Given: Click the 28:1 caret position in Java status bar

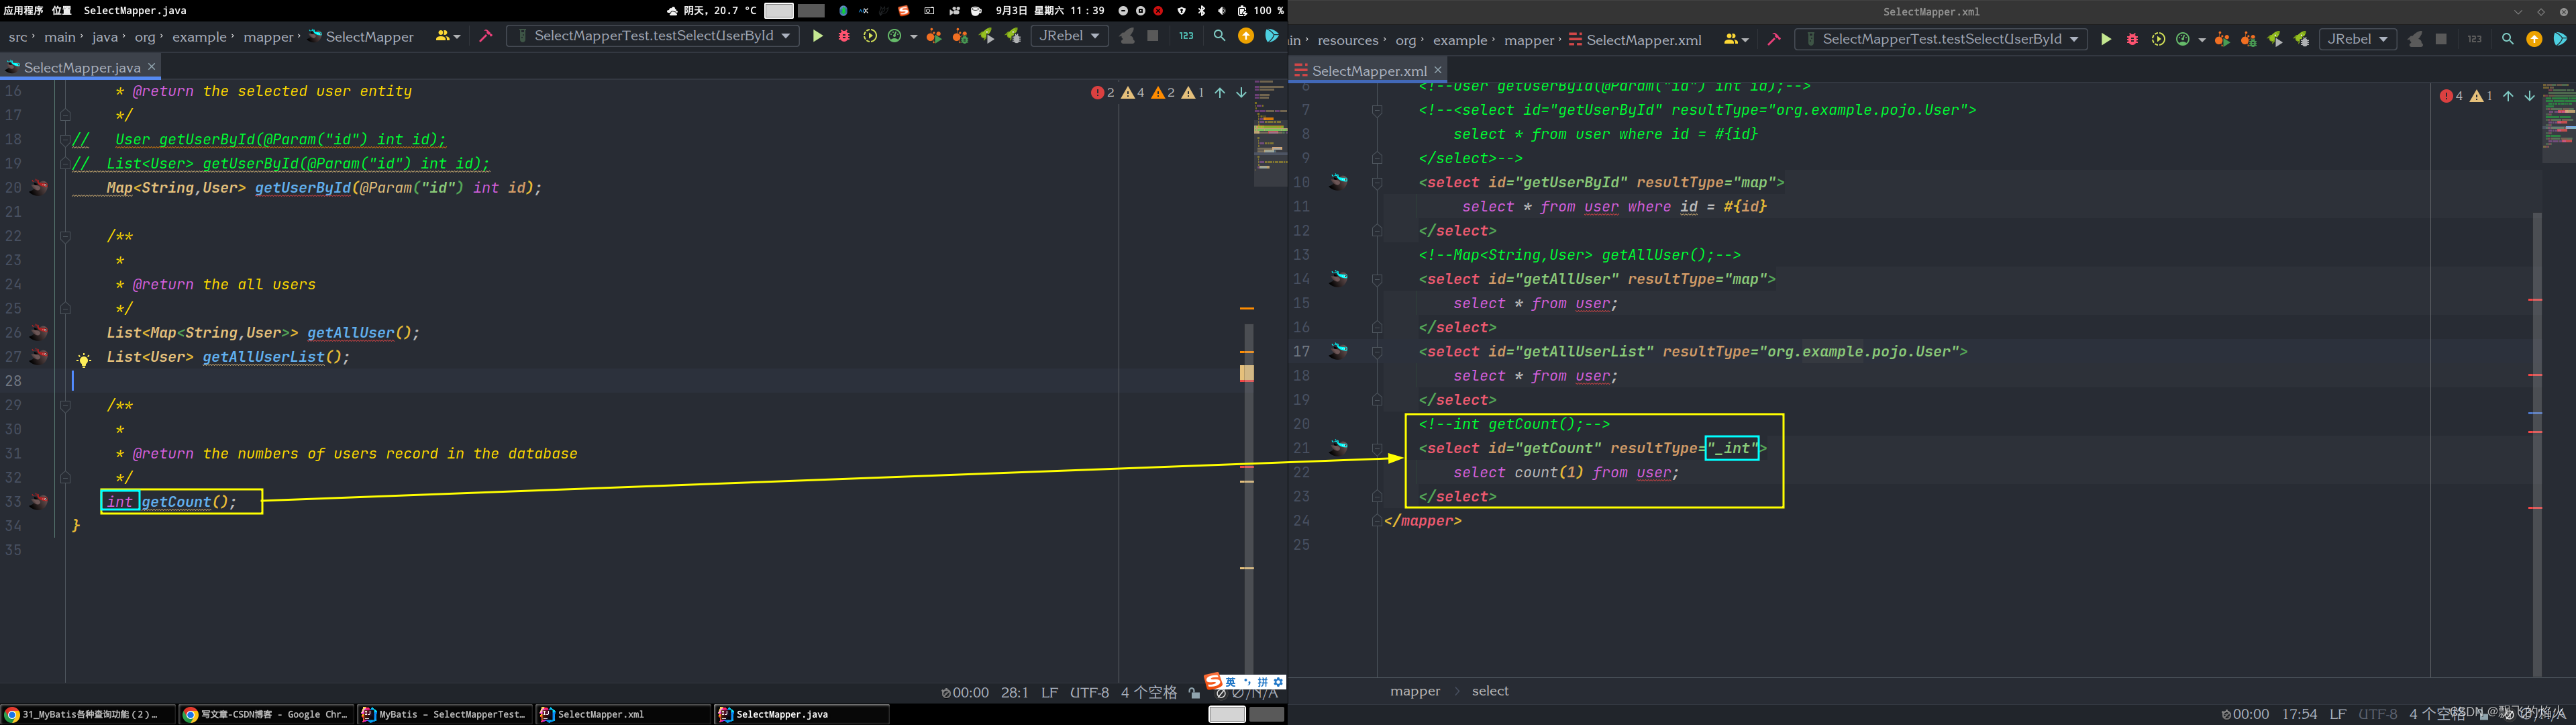Looking at the screenshot, I should tap(1014, 692).
